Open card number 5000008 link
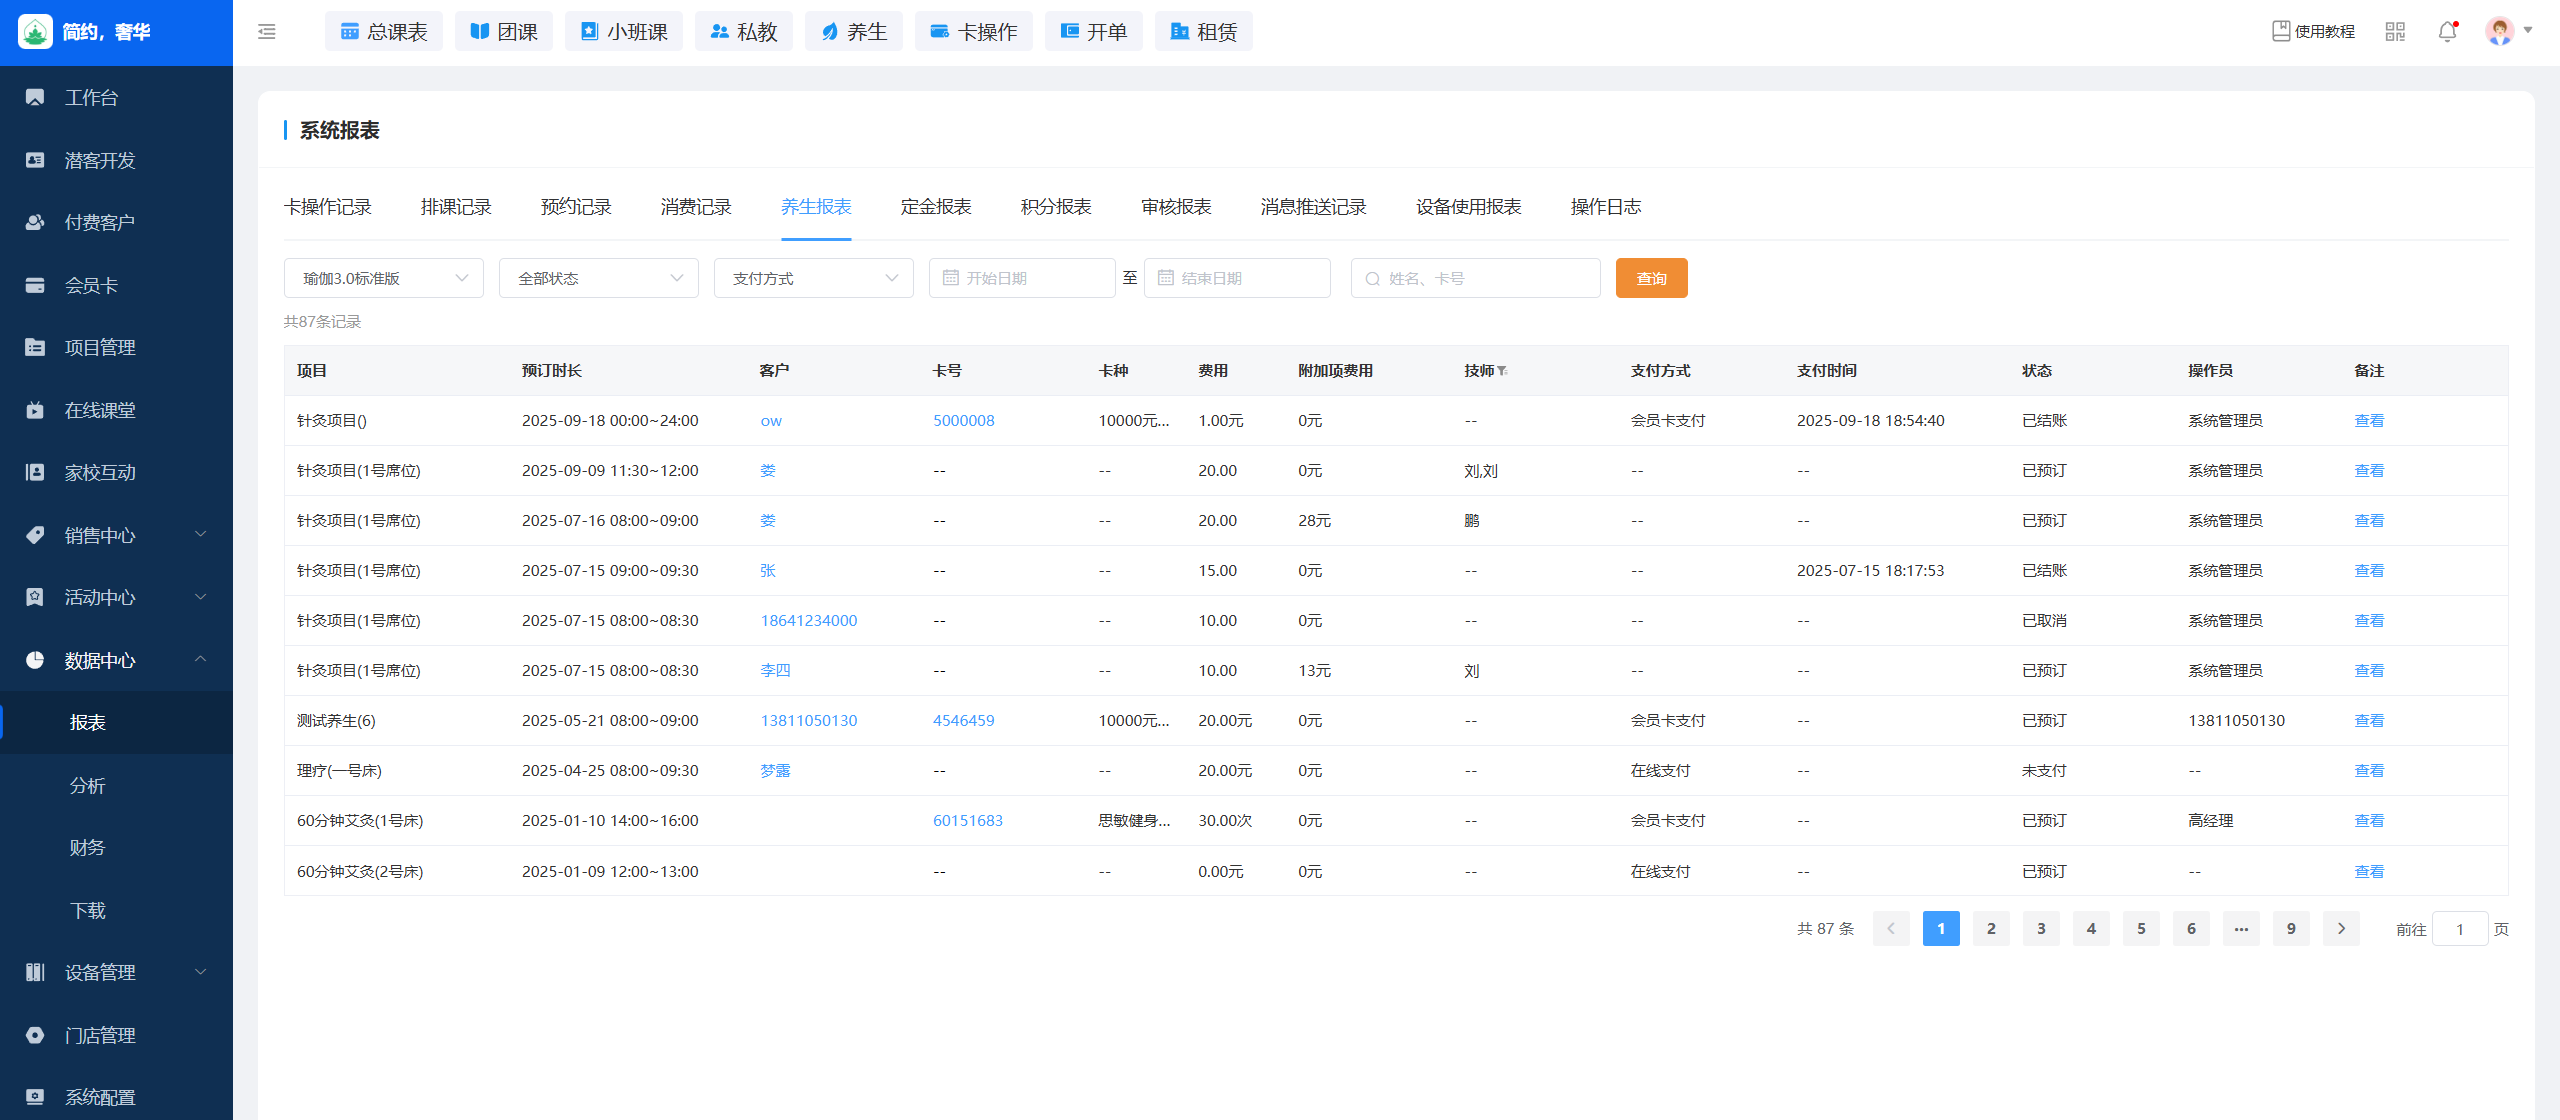The height and width of the screenshot is (1120, 2560). (963, 421)
